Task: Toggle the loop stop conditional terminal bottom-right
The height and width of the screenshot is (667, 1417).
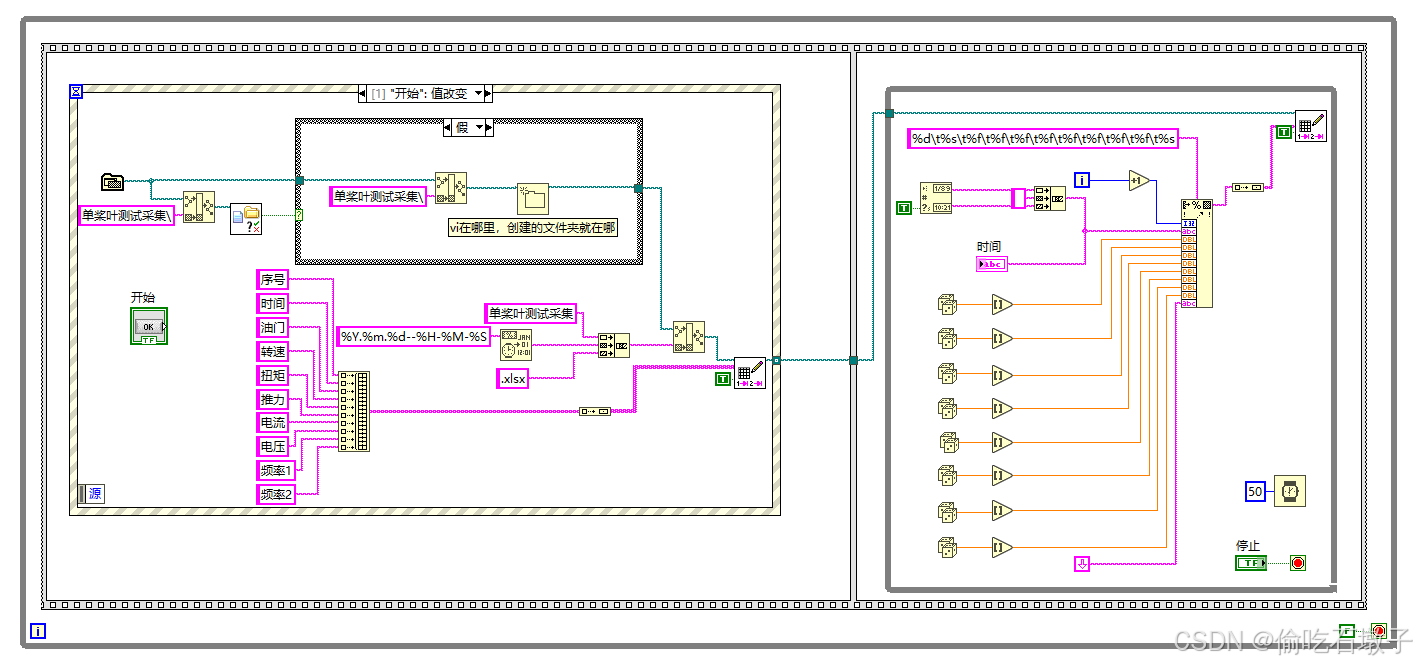Action: (1297, 562)
